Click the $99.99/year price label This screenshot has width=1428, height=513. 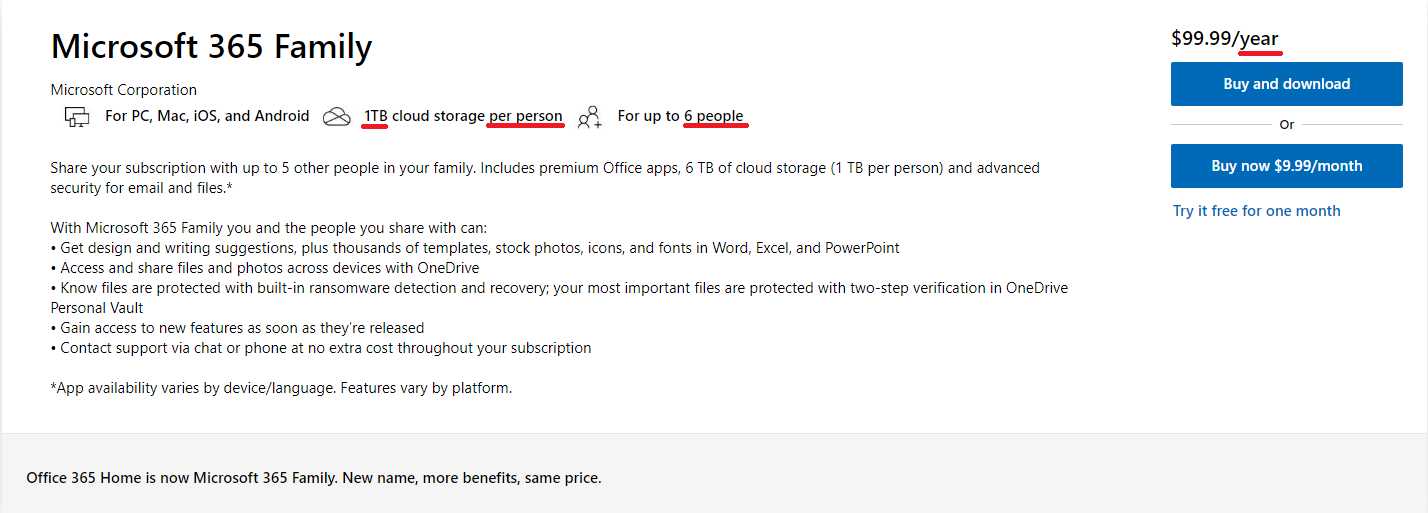1225,39
